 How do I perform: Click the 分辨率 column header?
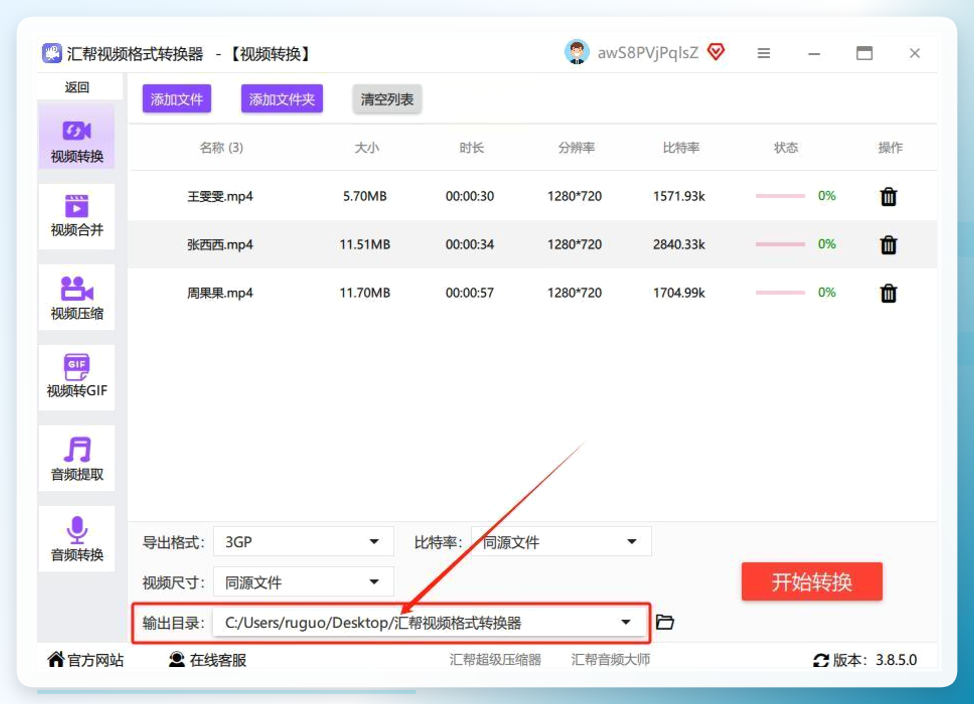pyautogui.click(x=576, y=147)
